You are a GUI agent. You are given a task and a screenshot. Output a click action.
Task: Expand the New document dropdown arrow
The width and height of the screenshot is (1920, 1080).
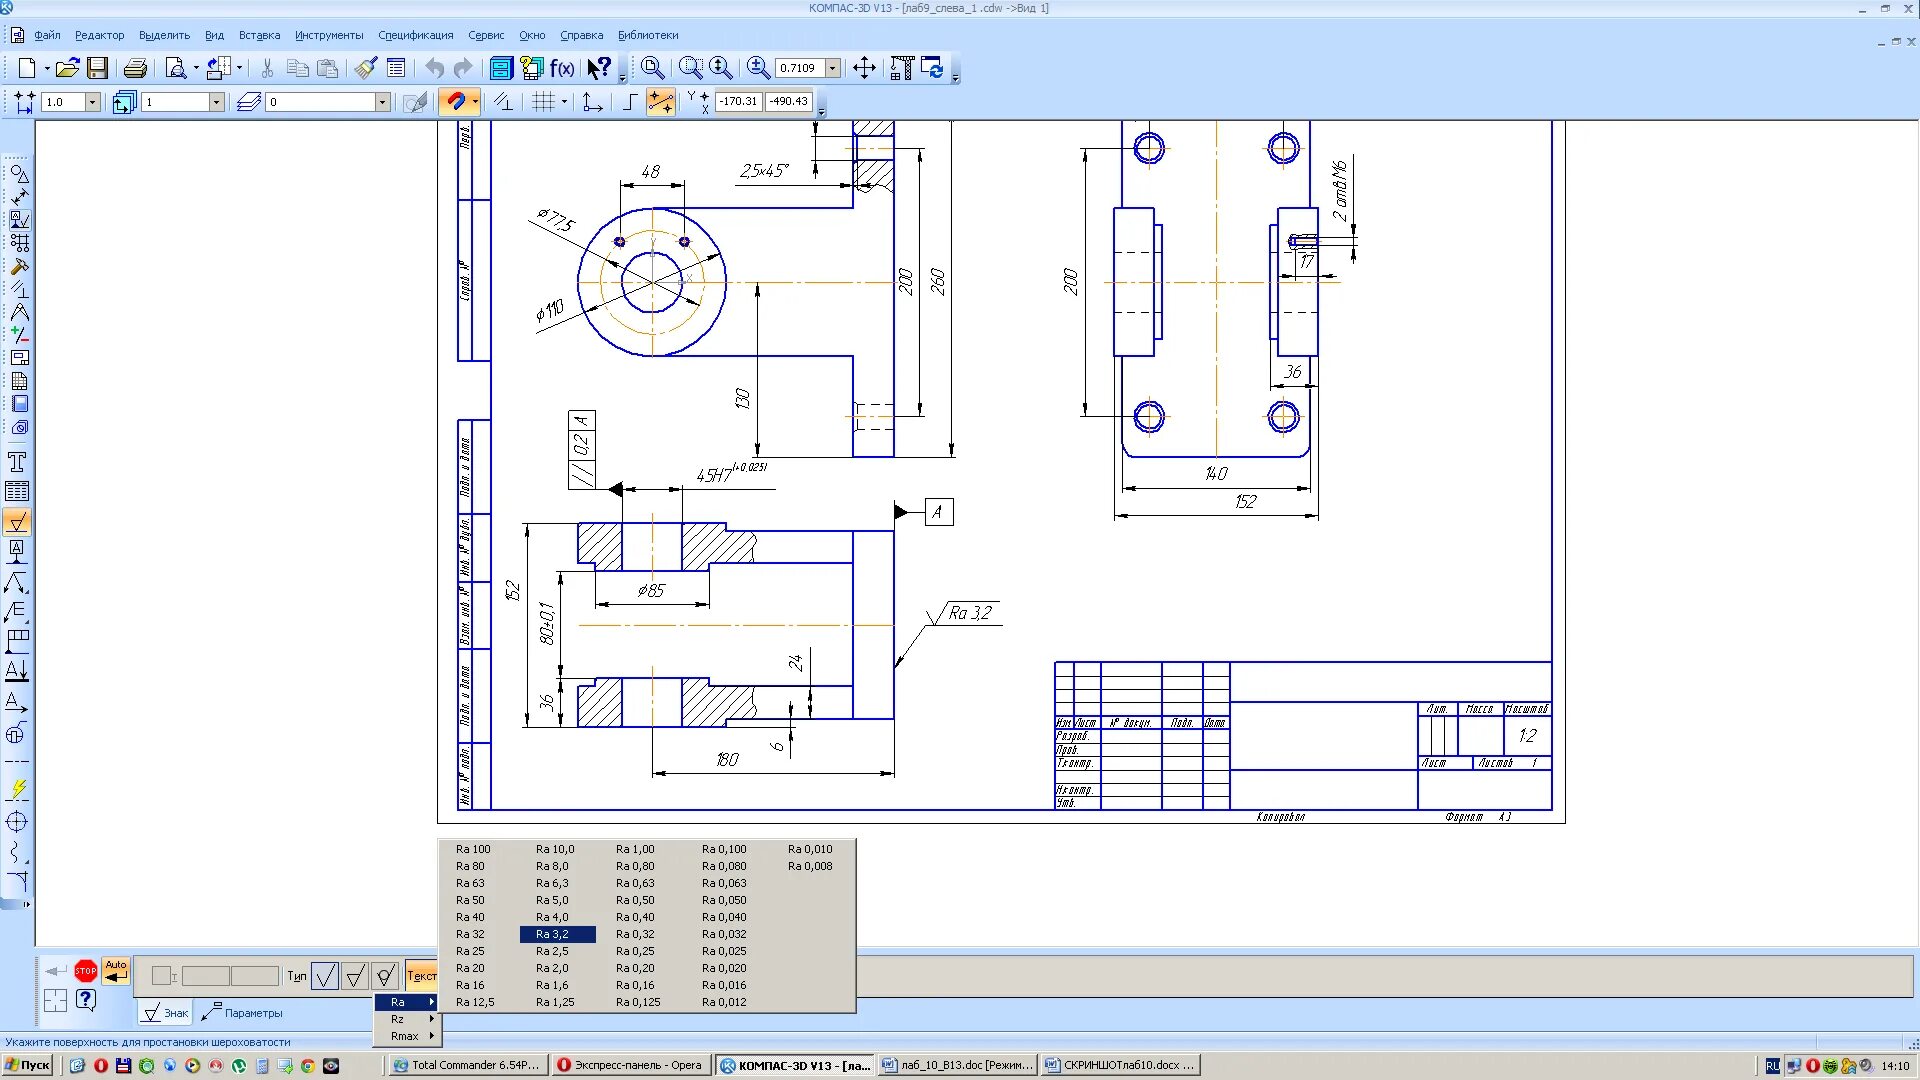(x=47, y=68)
